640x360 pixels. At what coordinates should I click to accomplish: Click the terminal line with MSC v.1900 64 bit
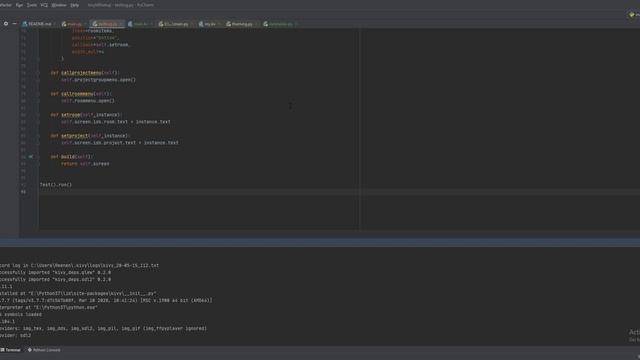coord(106,300)
